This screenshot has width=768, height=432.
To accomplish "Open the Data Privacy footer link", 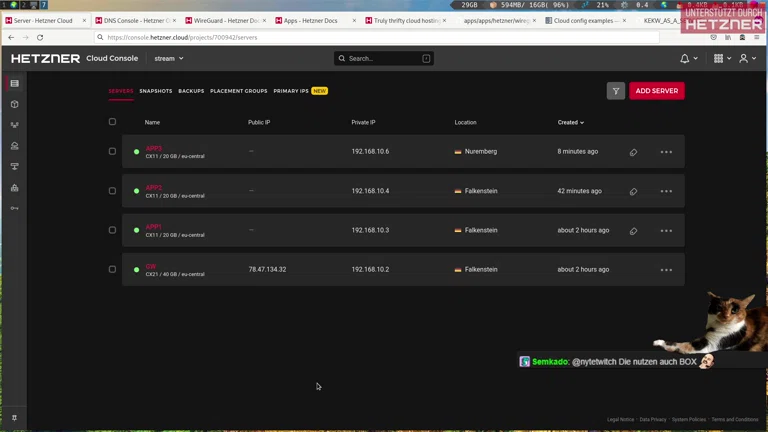I will (x=653, y=420).
